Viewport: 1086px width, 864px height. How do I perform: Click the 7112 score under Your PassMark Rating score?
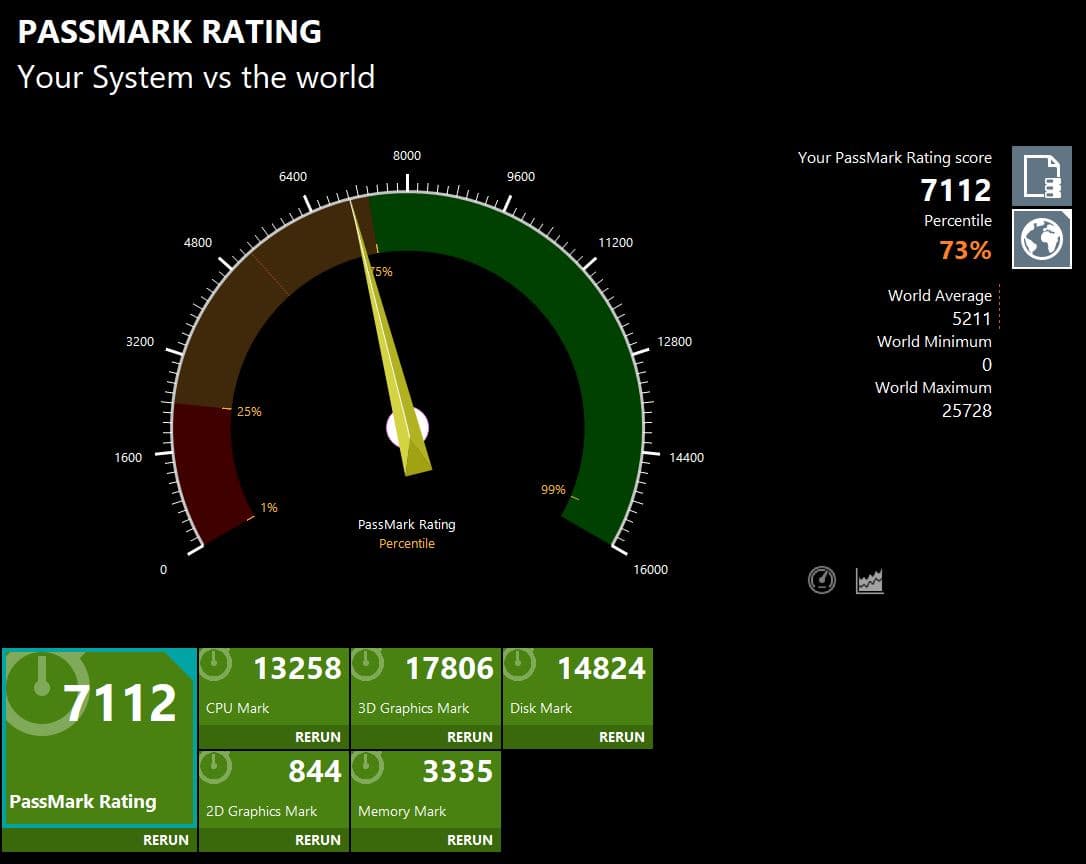pyautogui.click(x=956, y=190)
